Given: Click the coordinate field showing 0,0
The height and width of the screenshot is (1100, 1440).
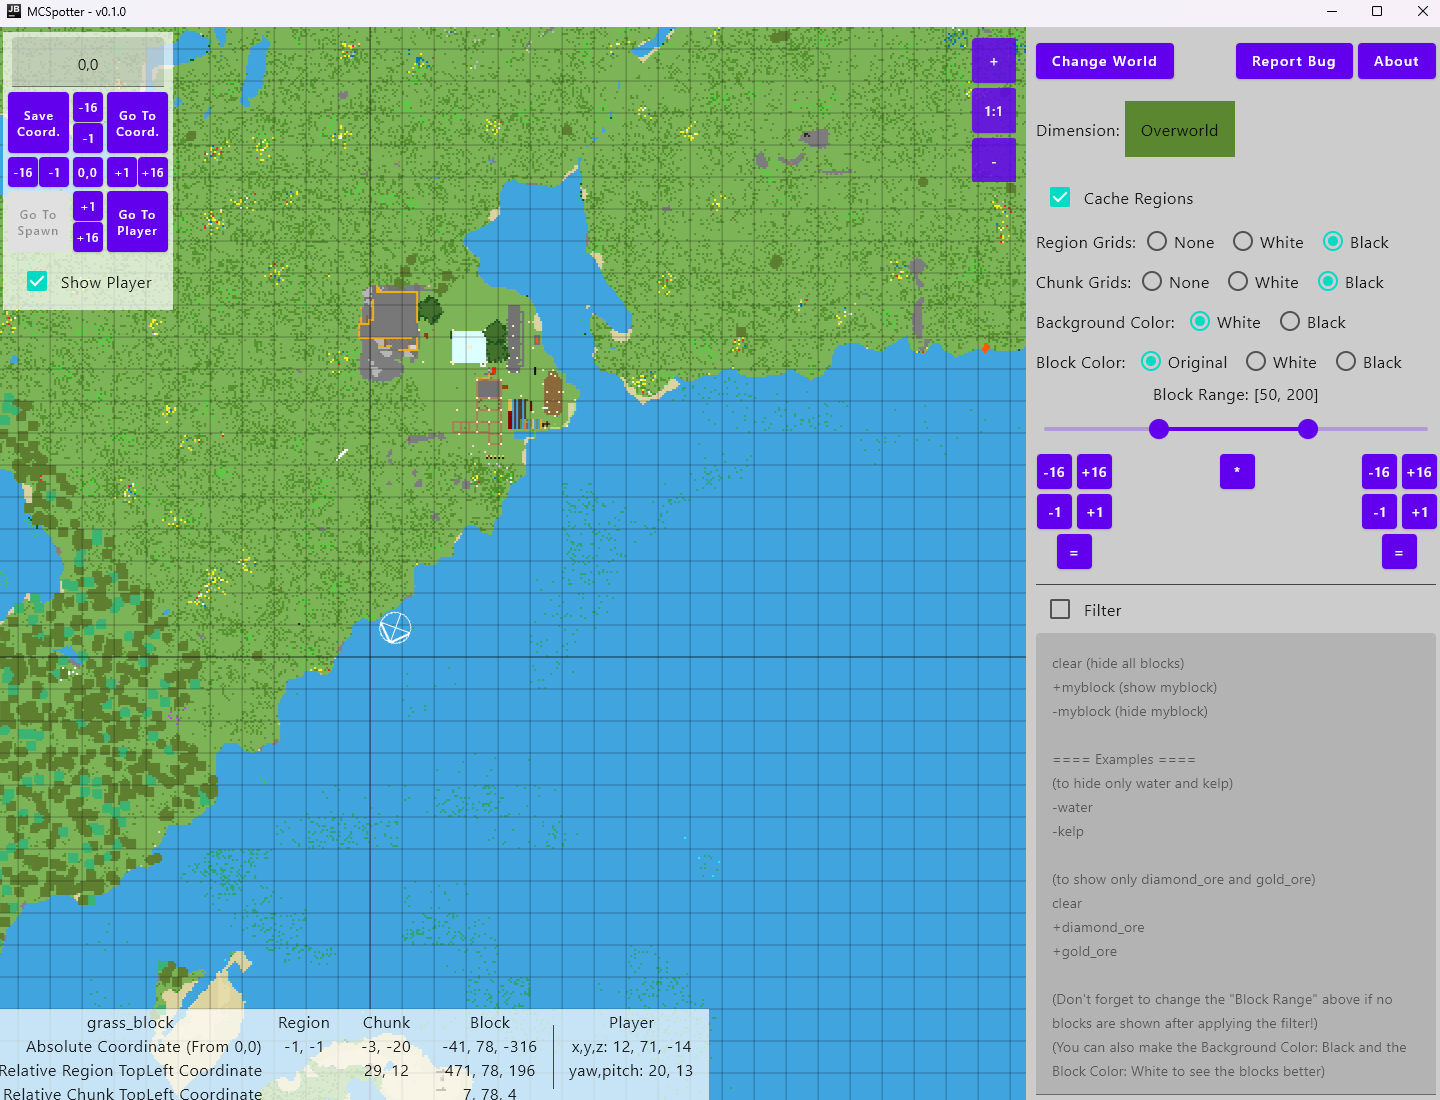Looking at the screenshot, I should [88, 64].
